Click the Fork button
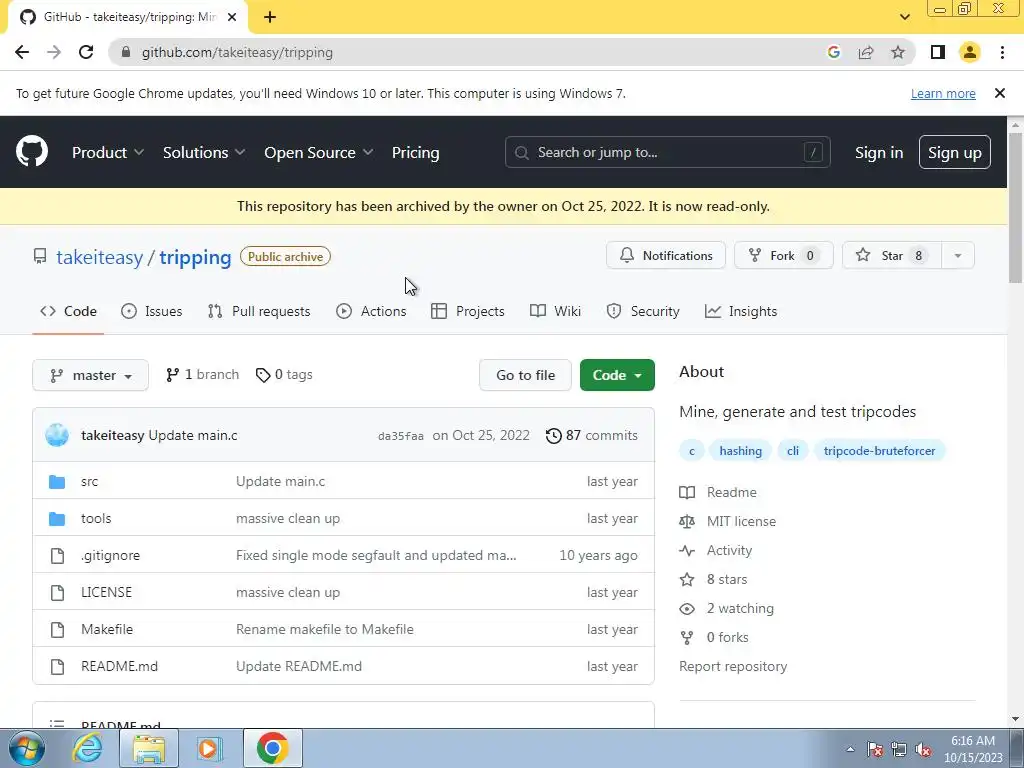1024x768 pixels. pyautogui.click(x=784, y=255)
